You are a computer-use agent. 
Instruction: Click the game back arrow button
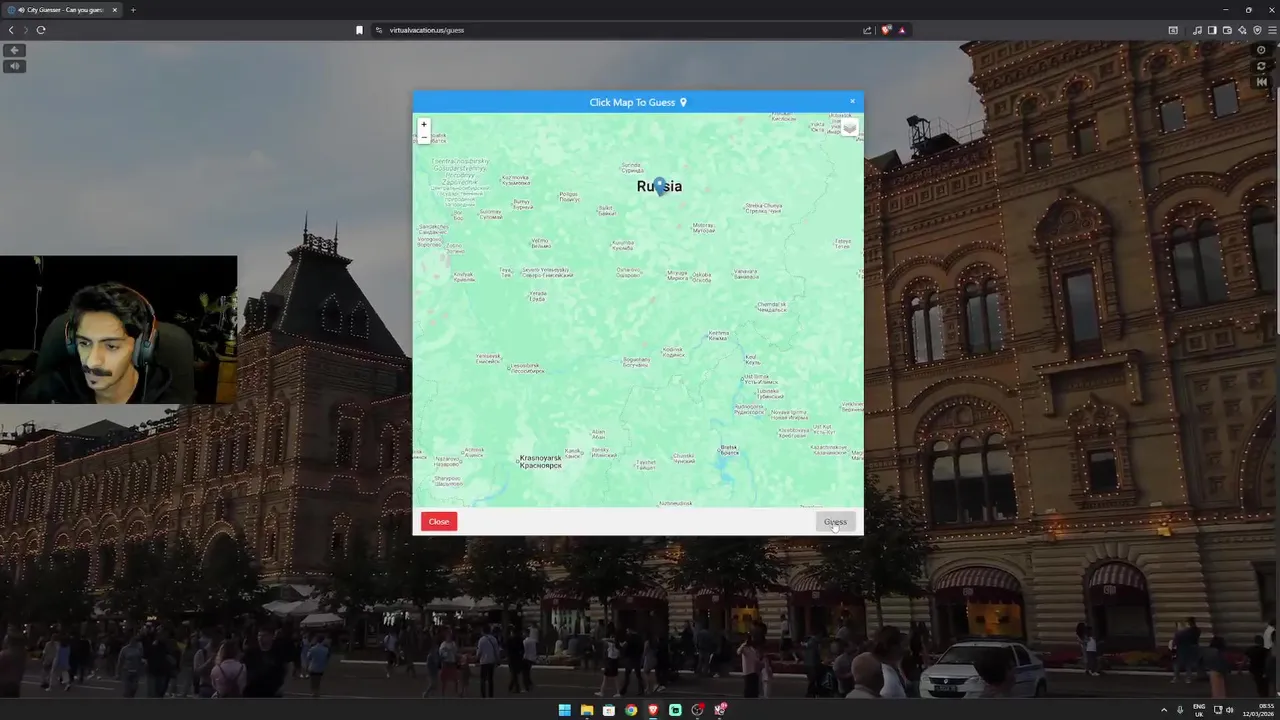pos(14,50)
